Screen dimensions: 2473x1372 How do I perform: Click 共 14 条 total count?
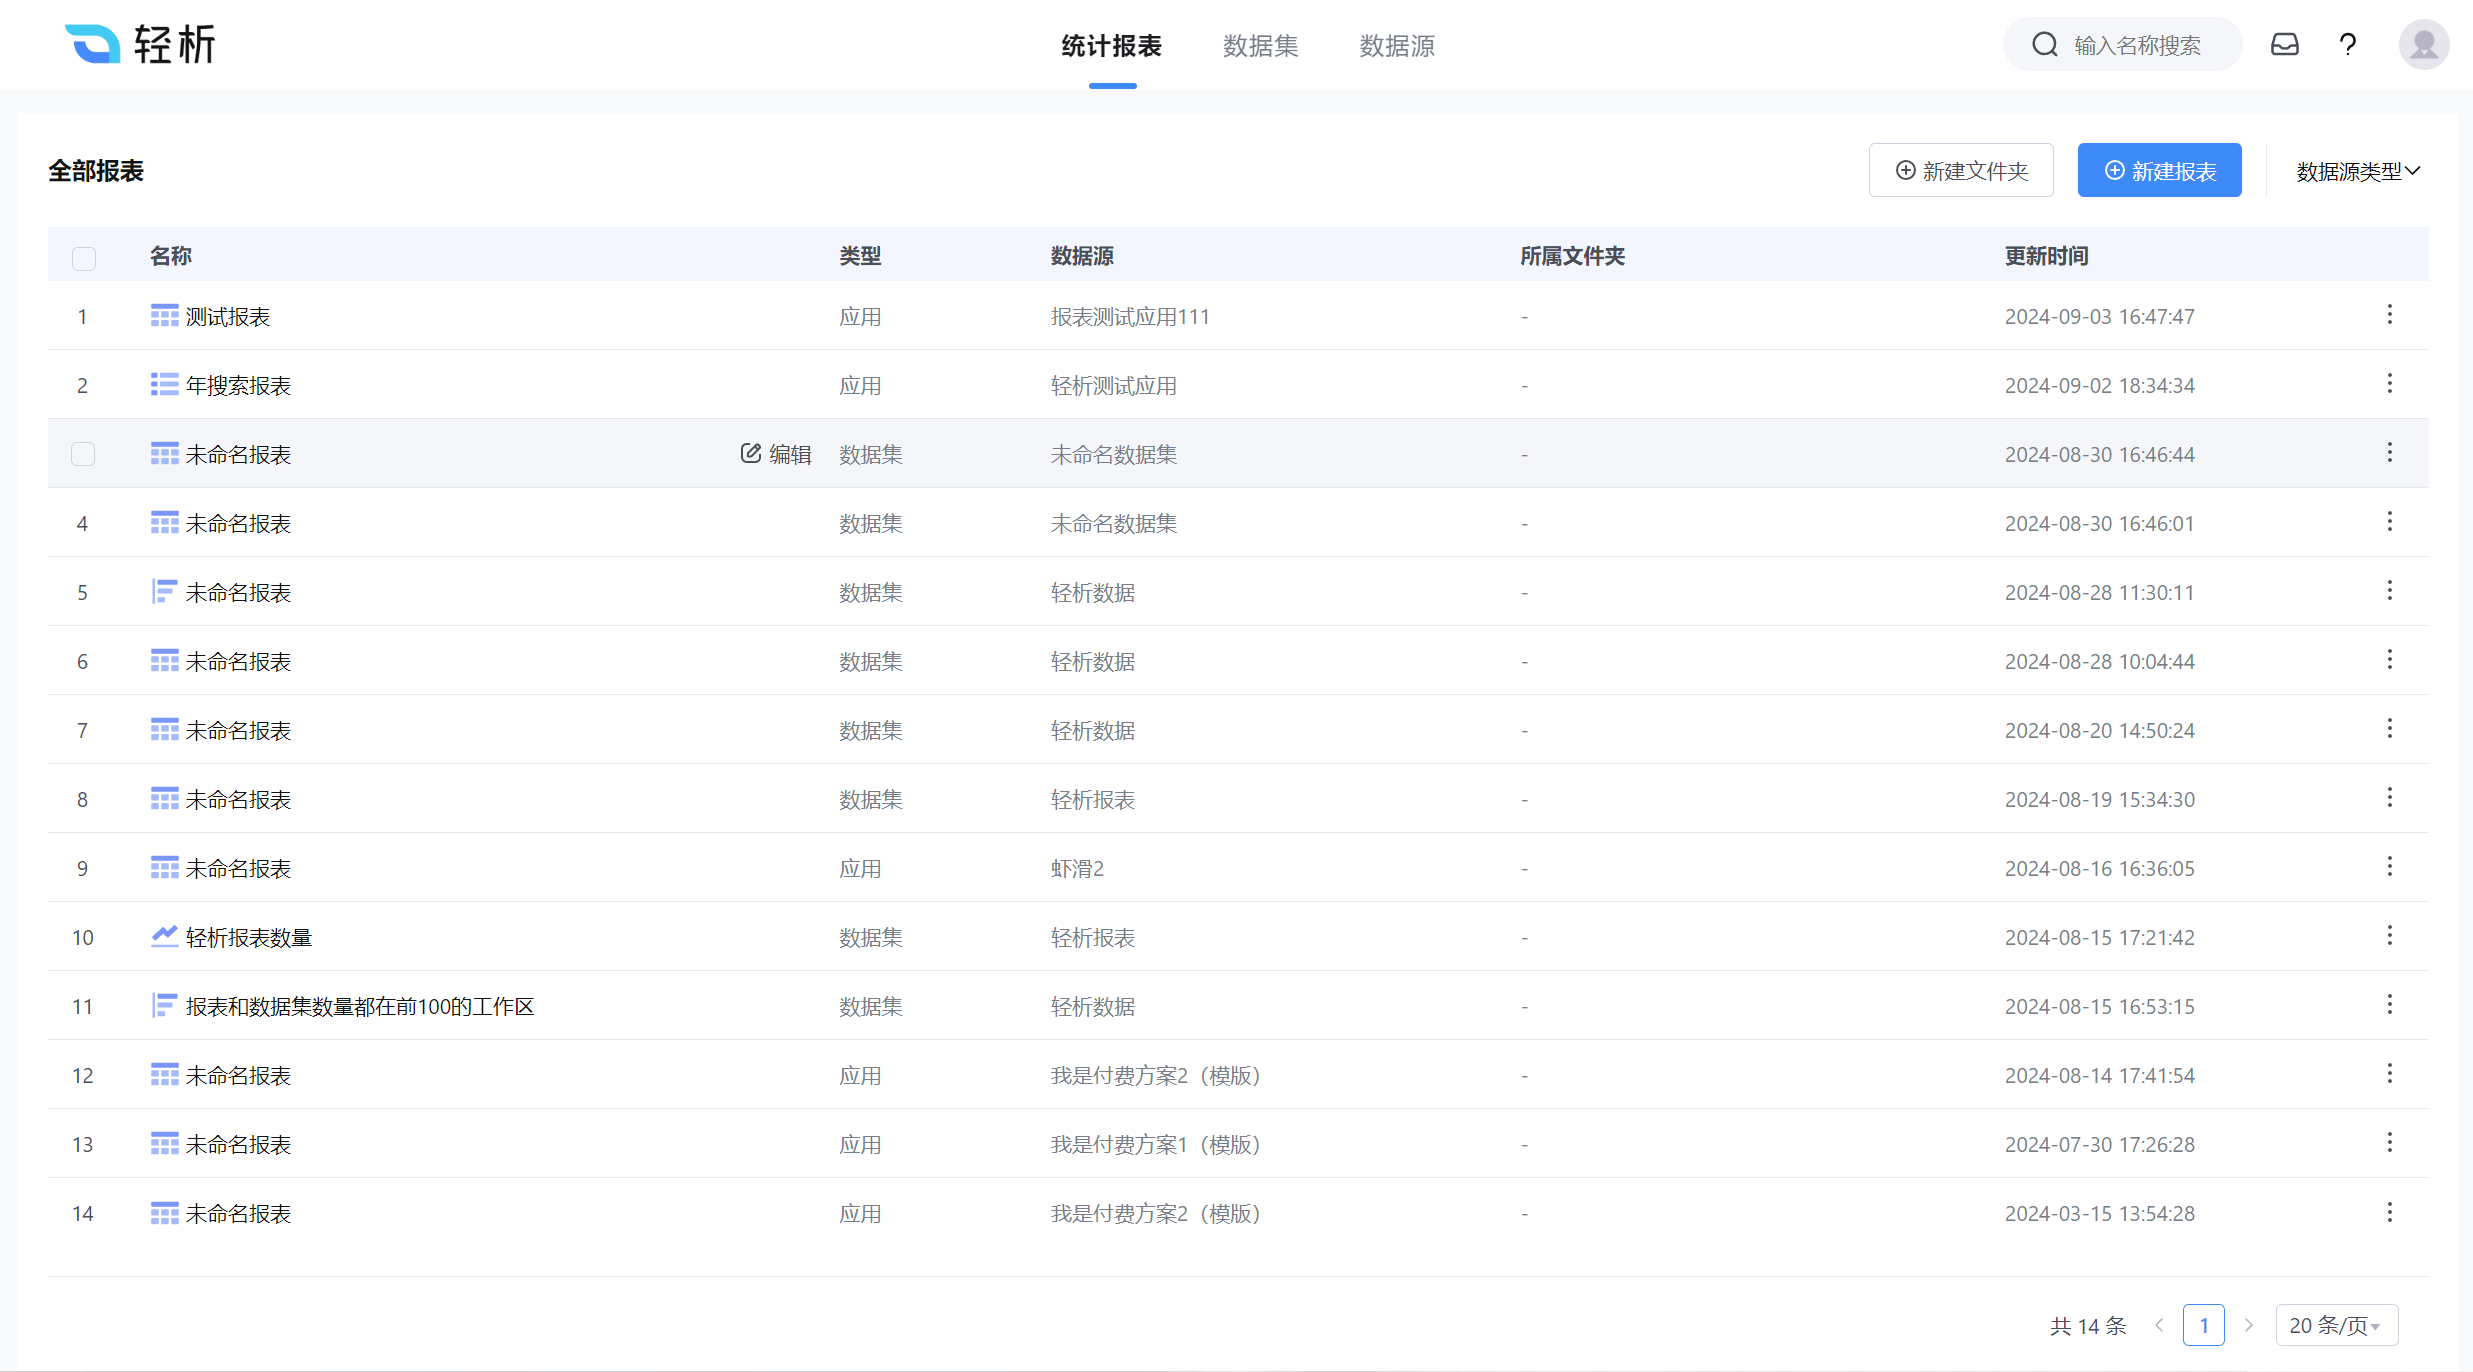coord(2088,1326)
